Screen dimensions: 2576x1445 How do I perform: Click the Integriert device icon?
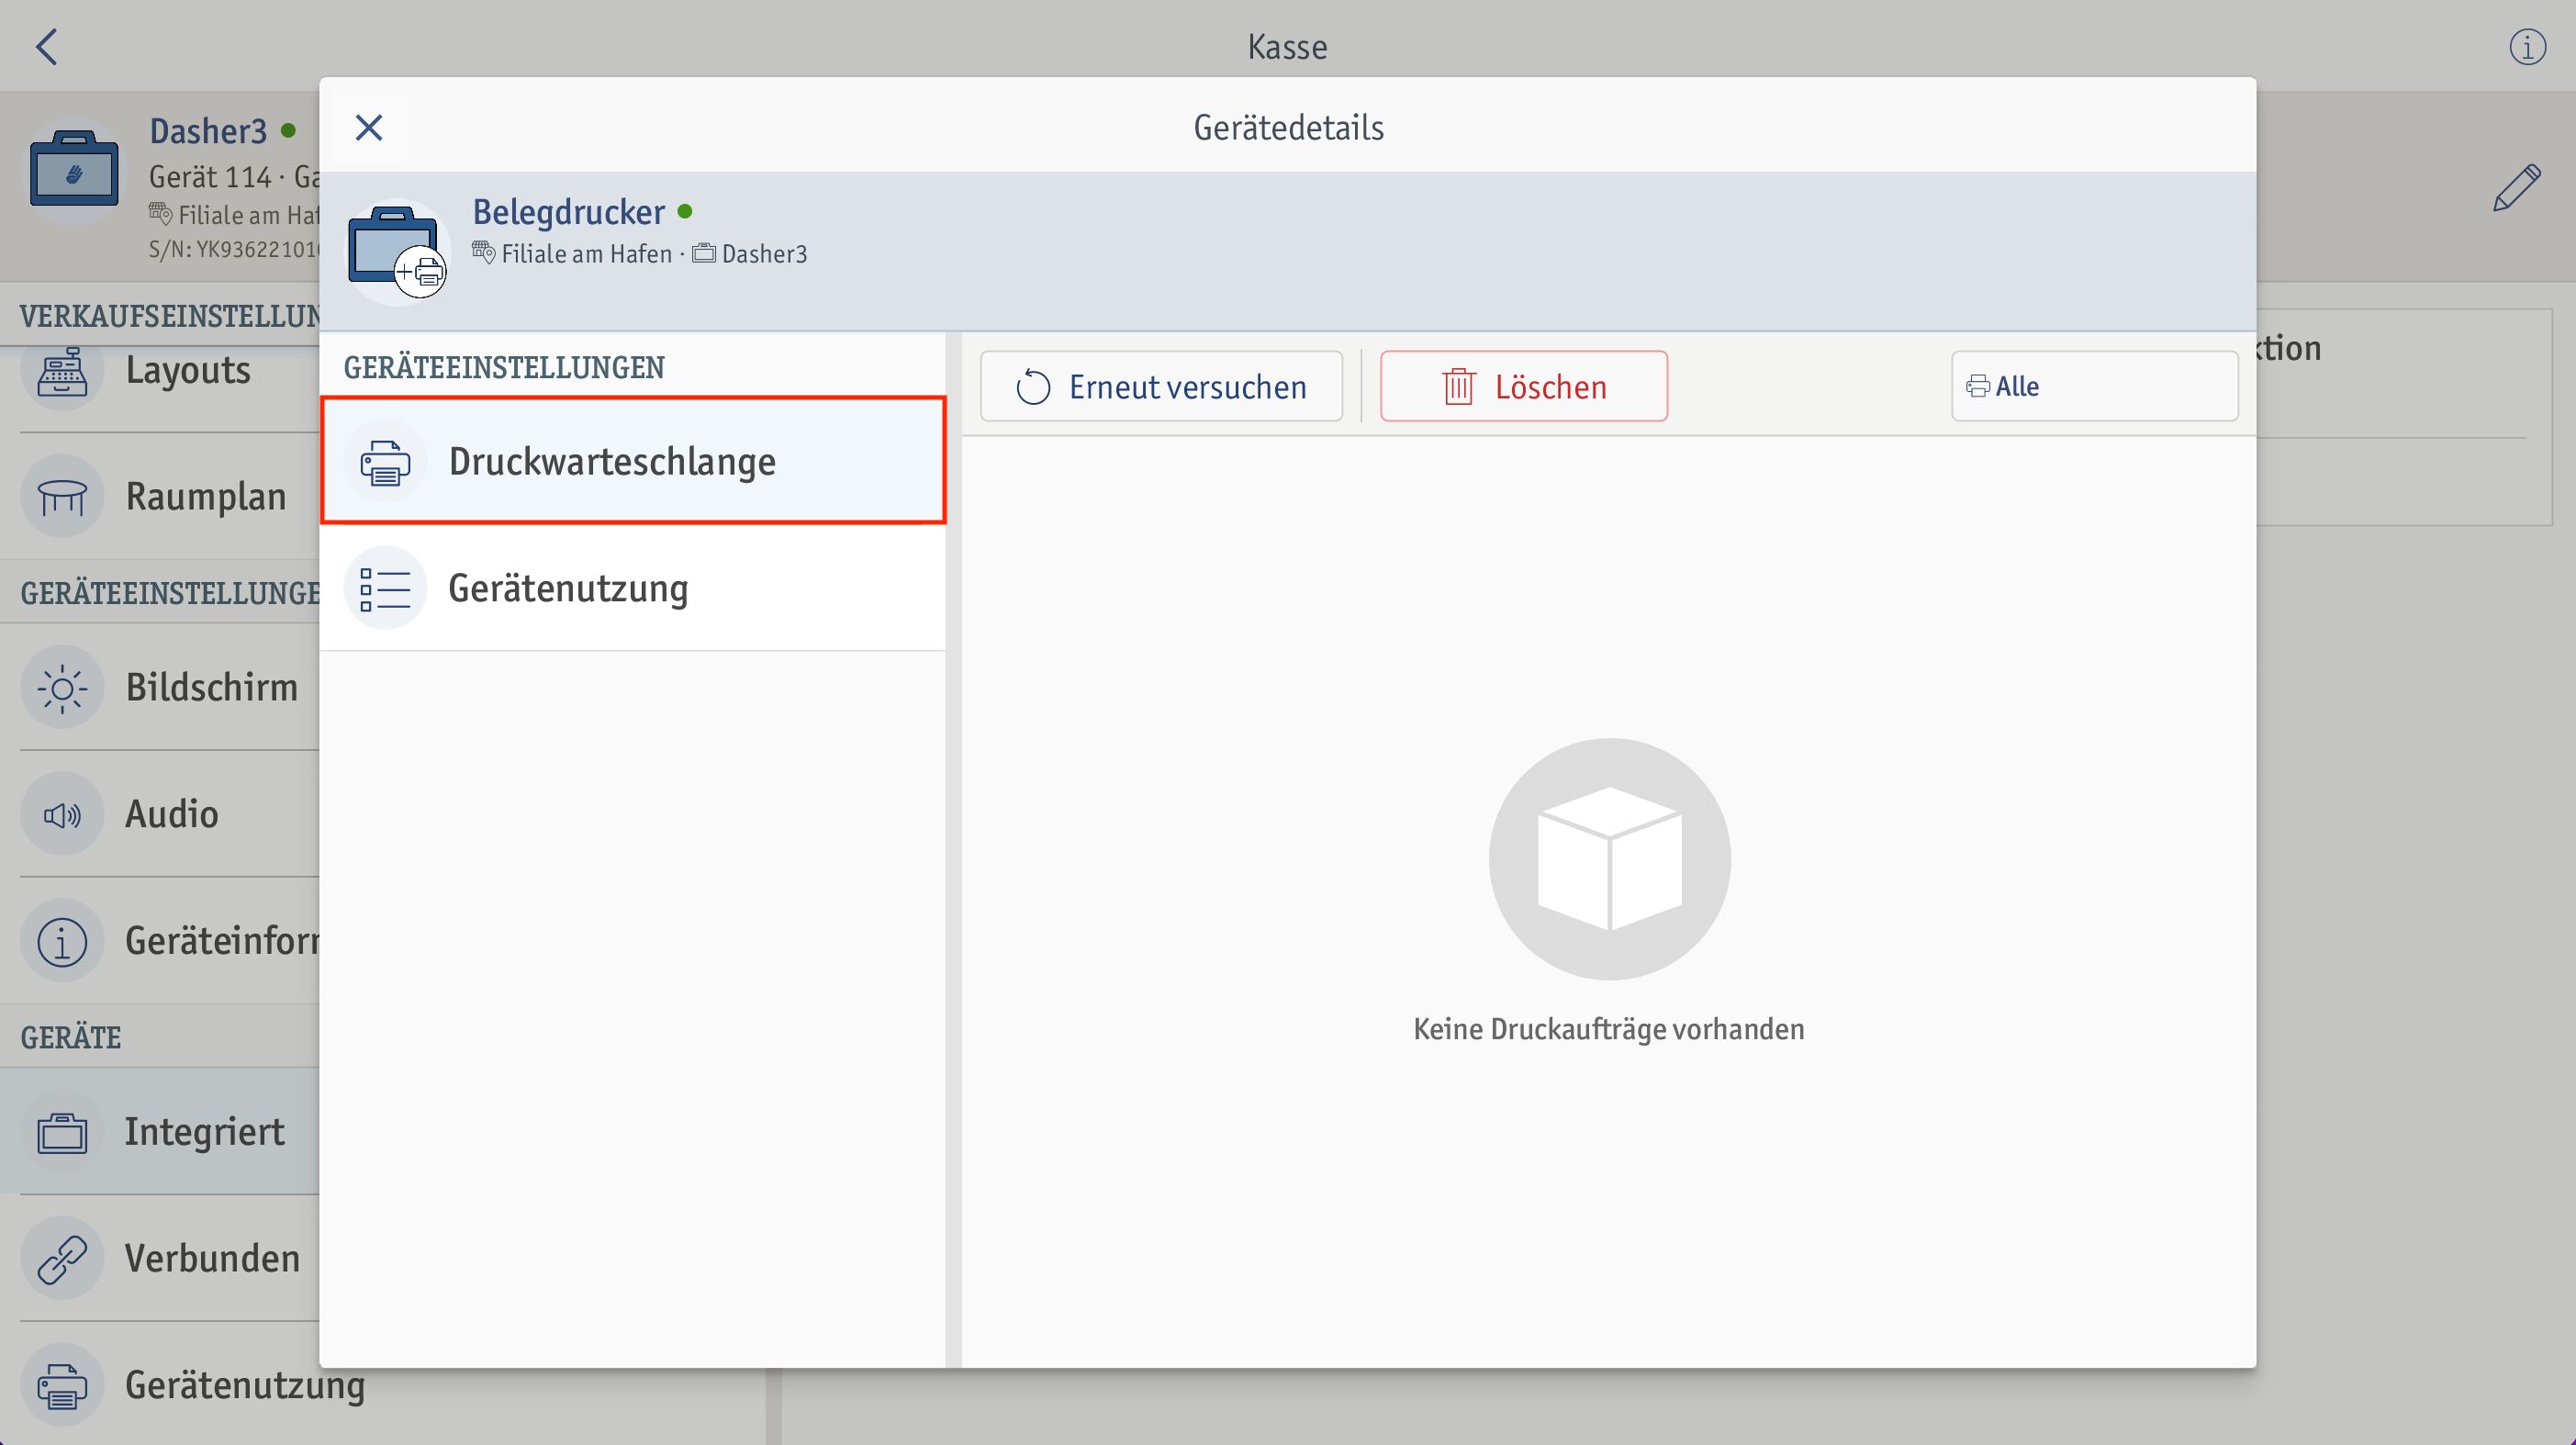62,1132
